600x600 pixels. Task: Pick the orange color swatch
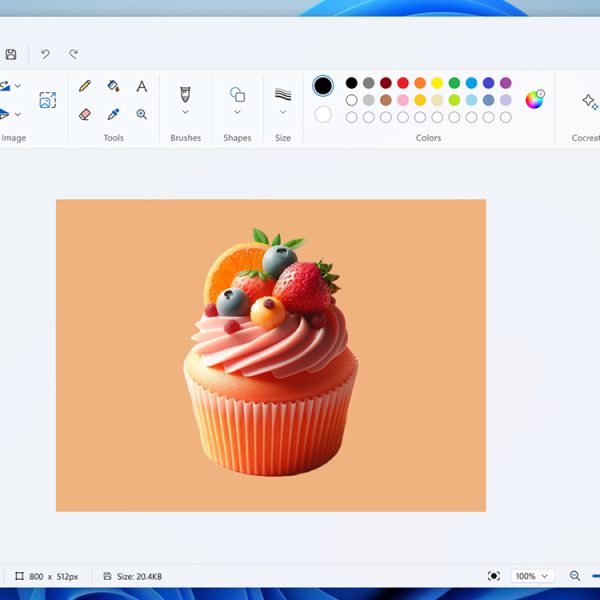[420, 83]
